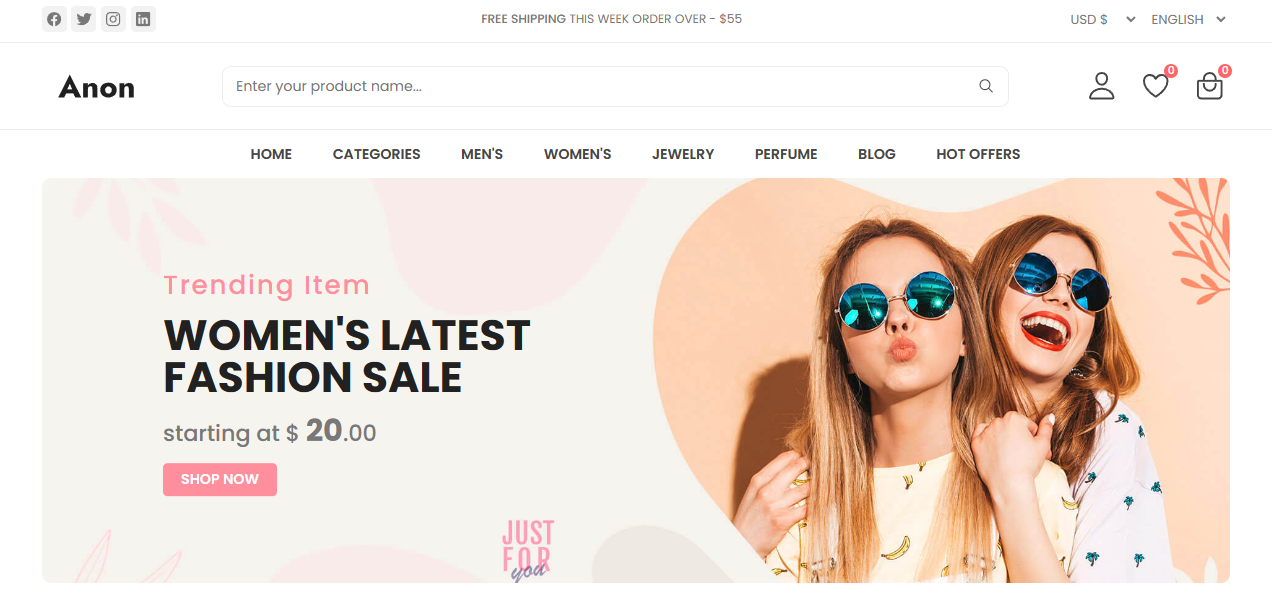This screenshot has width=1272, height=608.
Task: Open the user account icon
Action: 1101,86
